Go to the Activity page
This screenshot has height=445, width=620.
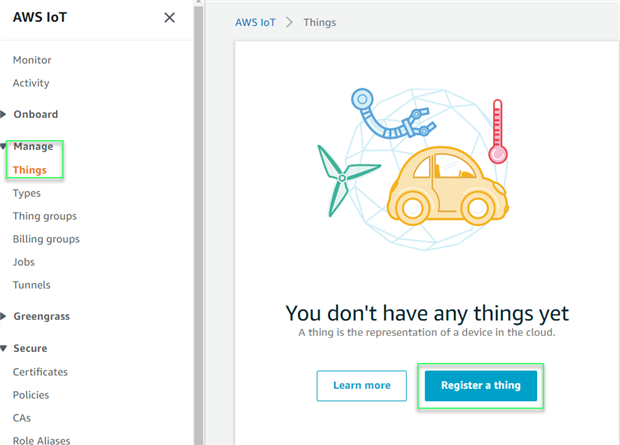[31, 83]
